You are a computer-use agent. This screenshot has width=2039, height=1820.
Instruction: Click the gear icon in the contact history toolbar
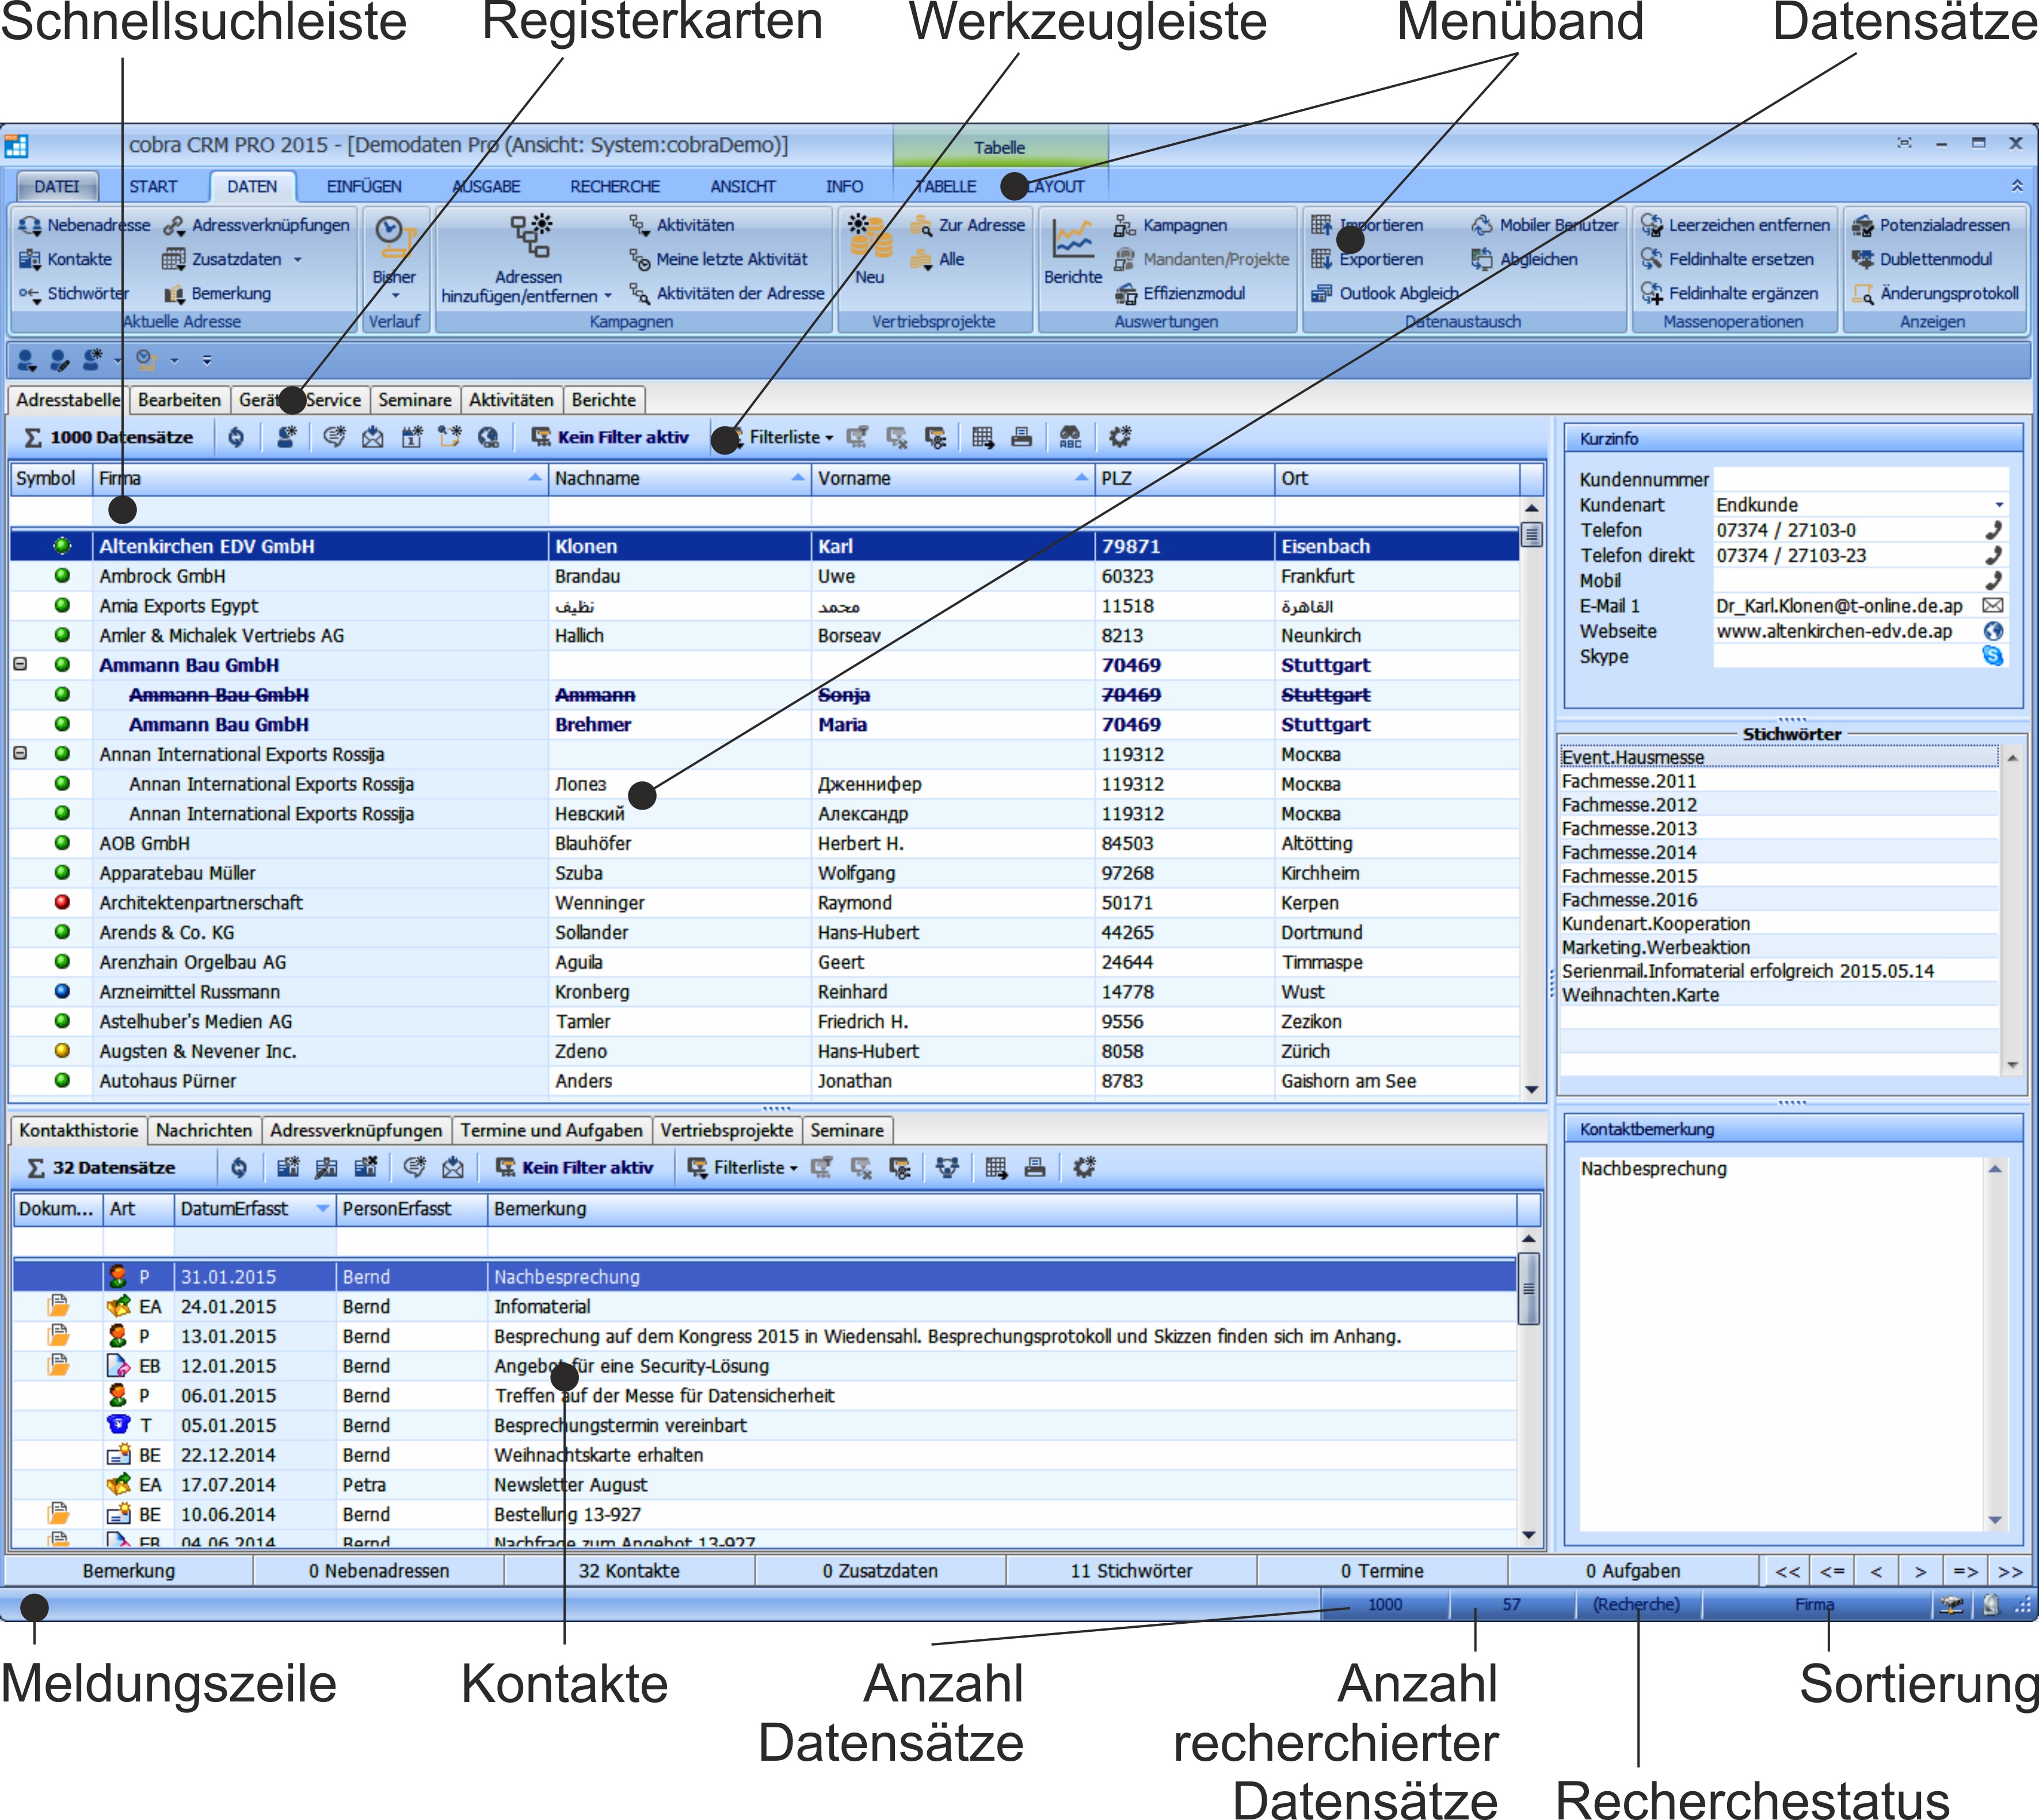pyautogui.click(x=1084, y=1167)
